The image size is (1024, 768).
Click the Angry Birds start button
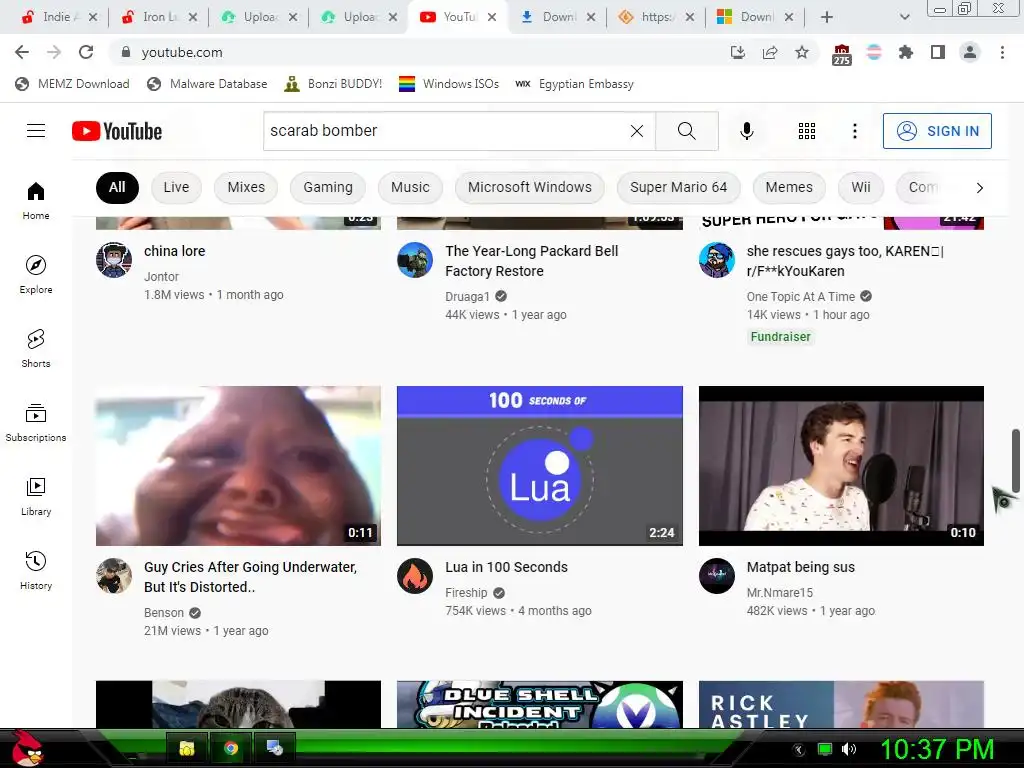(x=26, y=748)
